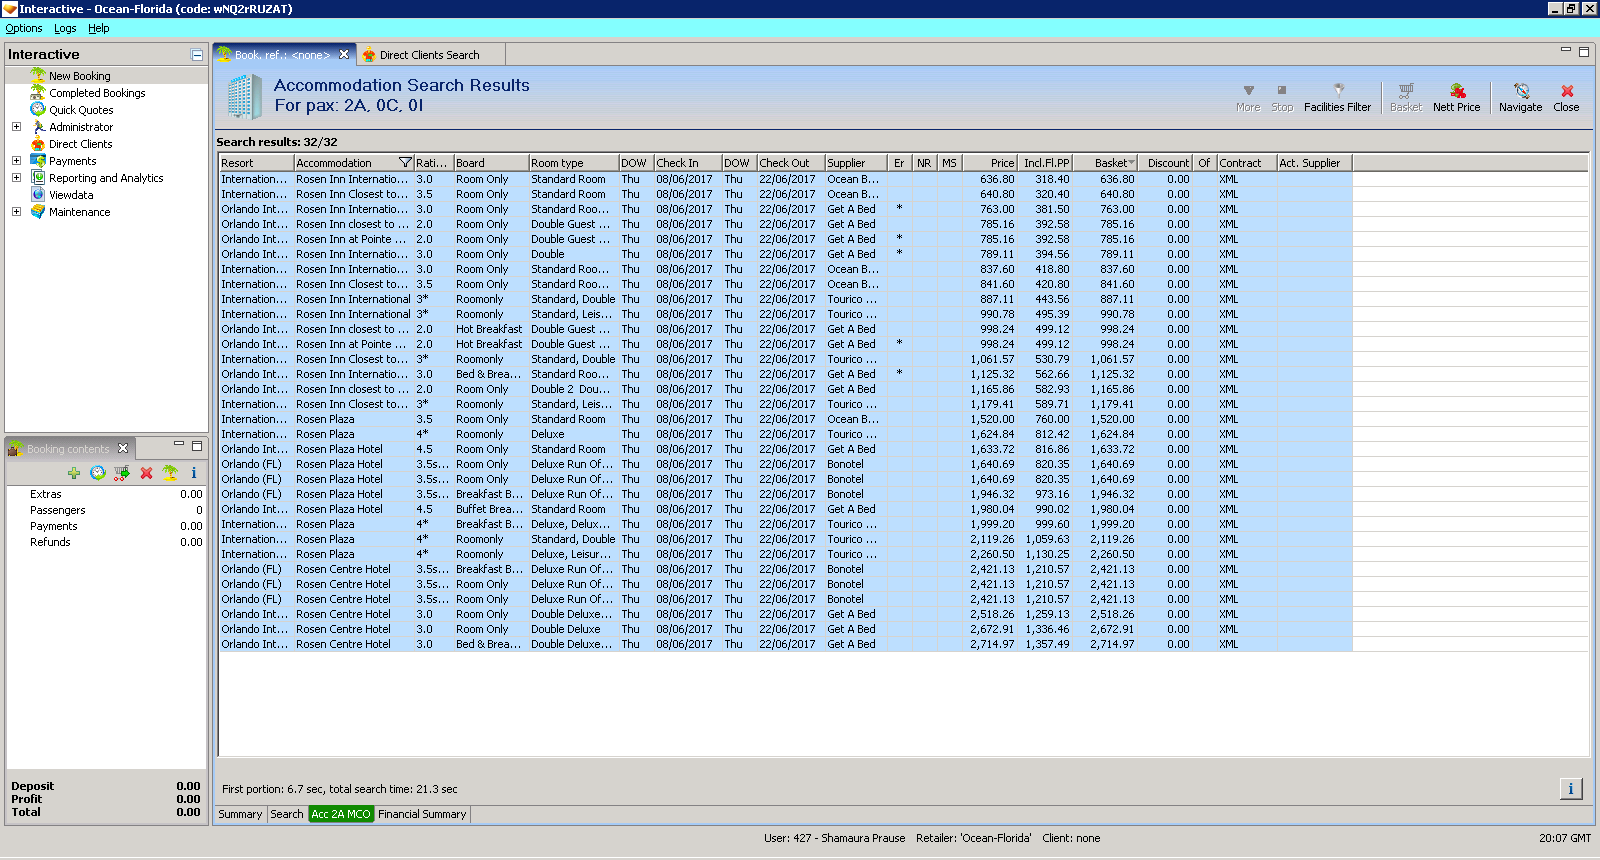Sort results by the Price column
The image size is (1600, 860).
click(x=990, y=163)
